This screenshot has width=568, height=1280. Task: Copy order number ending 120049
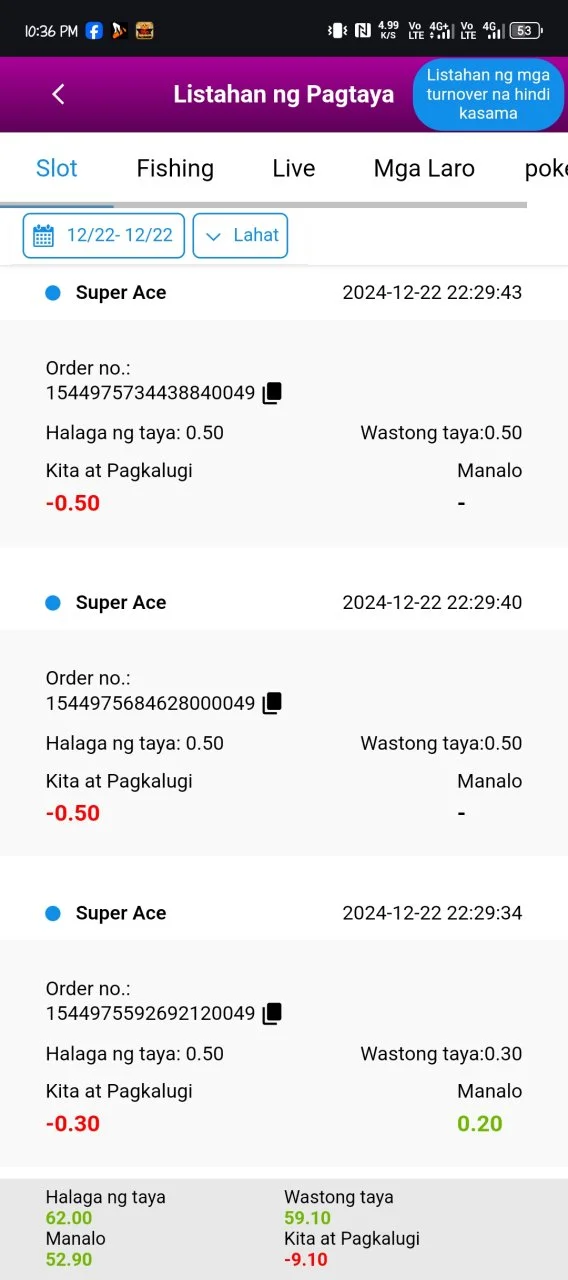click(272, 1013)
